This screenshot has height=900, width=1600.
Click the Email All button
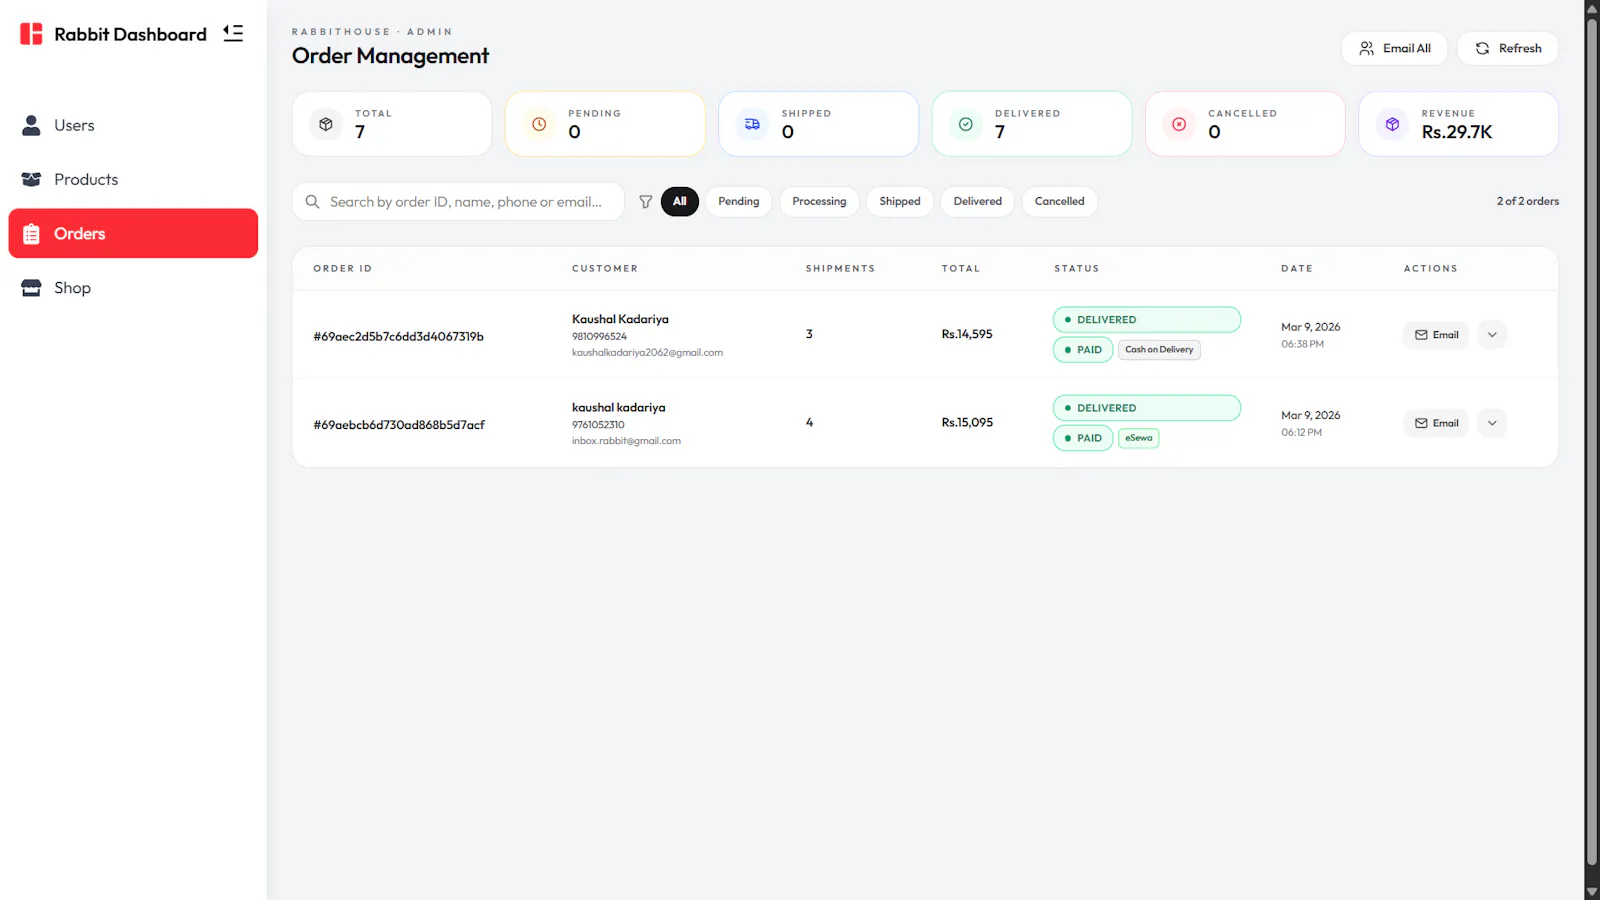click(1394, 48)
